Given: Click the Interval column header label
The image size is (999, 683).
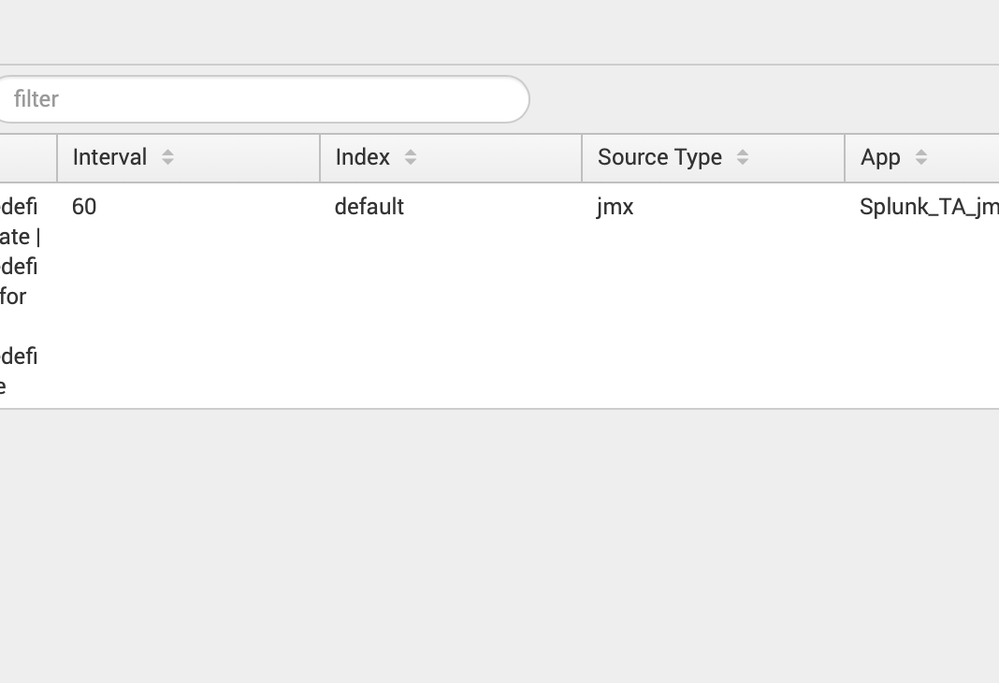Looking at the screenshot, I should [x=110, y=157].
